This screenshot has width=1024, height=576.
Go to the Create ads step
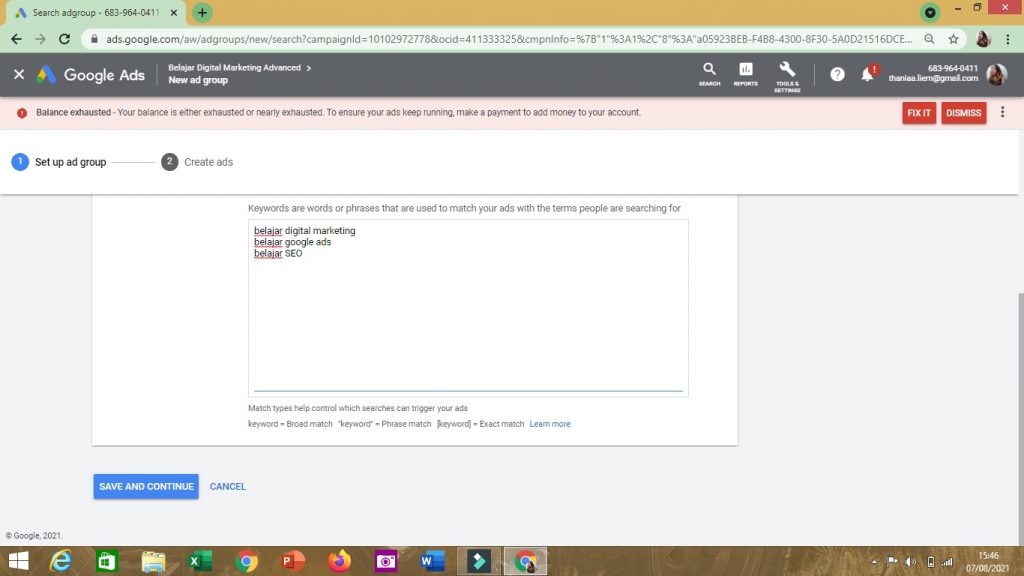coord(197,162)
